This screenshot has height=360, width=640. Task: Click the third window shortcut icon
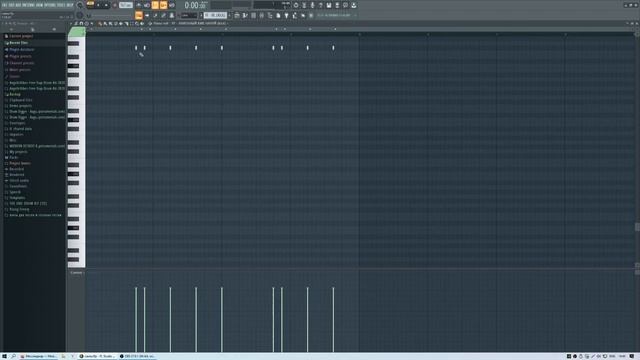(155, 15)
